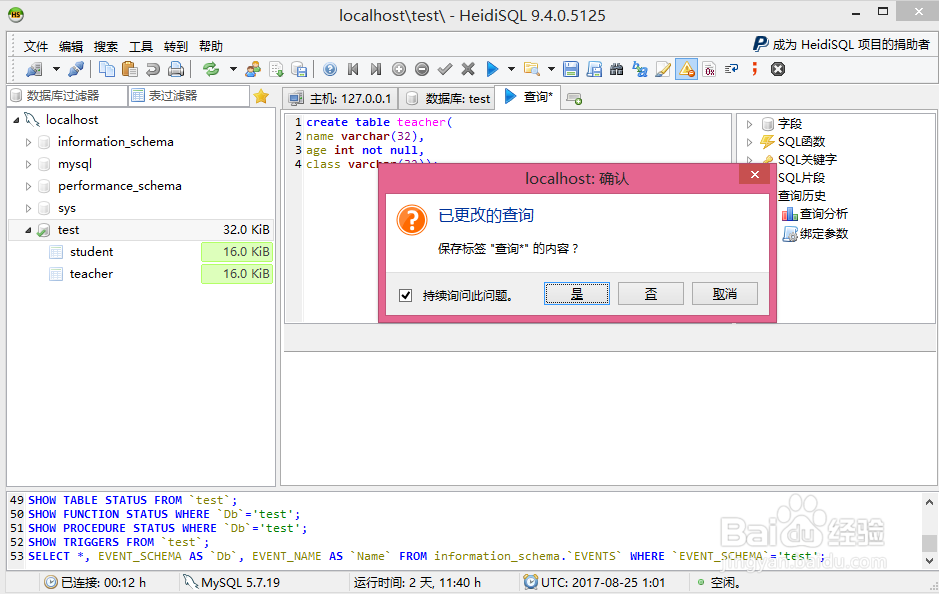939x594 pixels.
Task: Select the student table
Action: coord(91,252)
